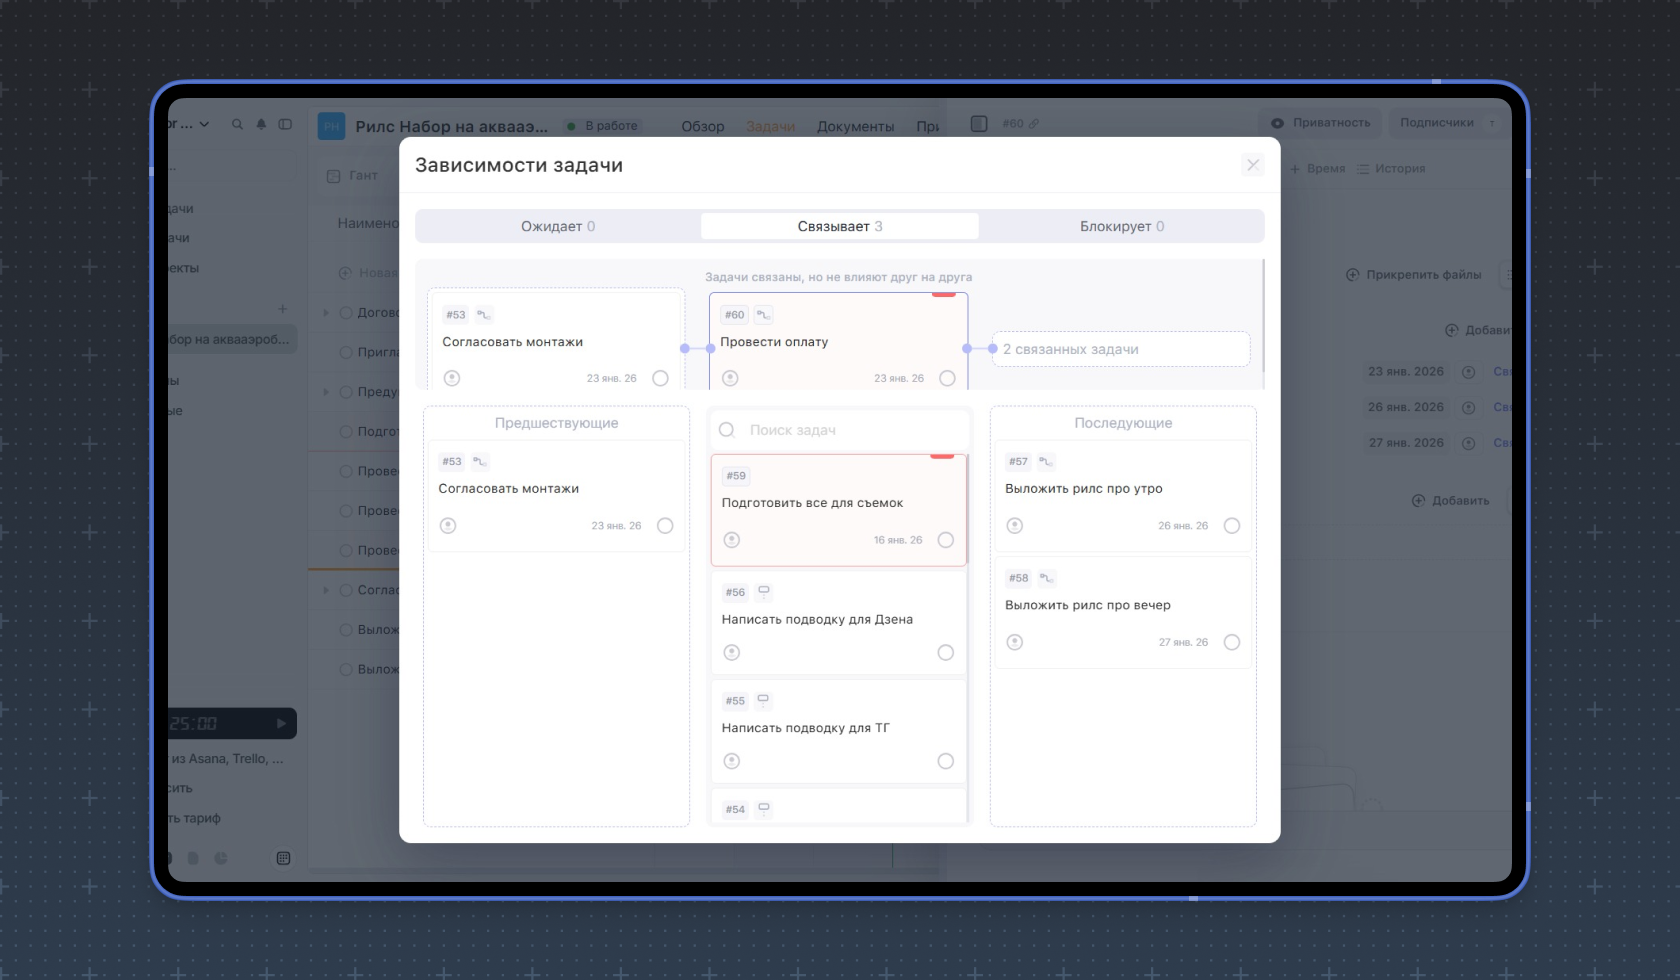Switch to the Ожидает tab
This screenshot has width=1680, height=980.
pyautogui.click(x=557, y=226)
